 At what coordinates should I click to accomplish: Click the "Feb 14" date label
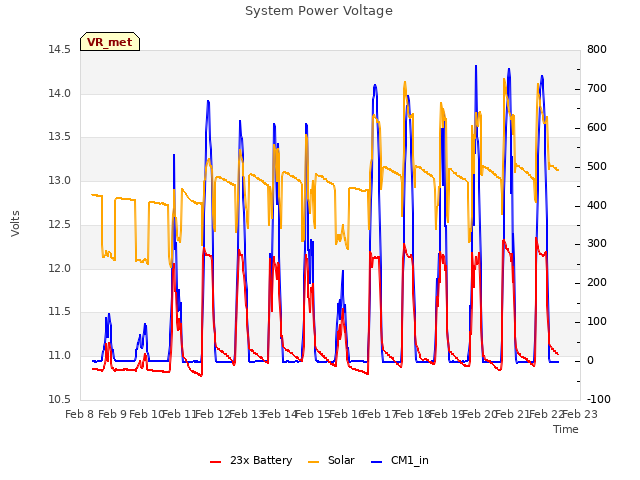pyautogui.click(x=280, y=415)
